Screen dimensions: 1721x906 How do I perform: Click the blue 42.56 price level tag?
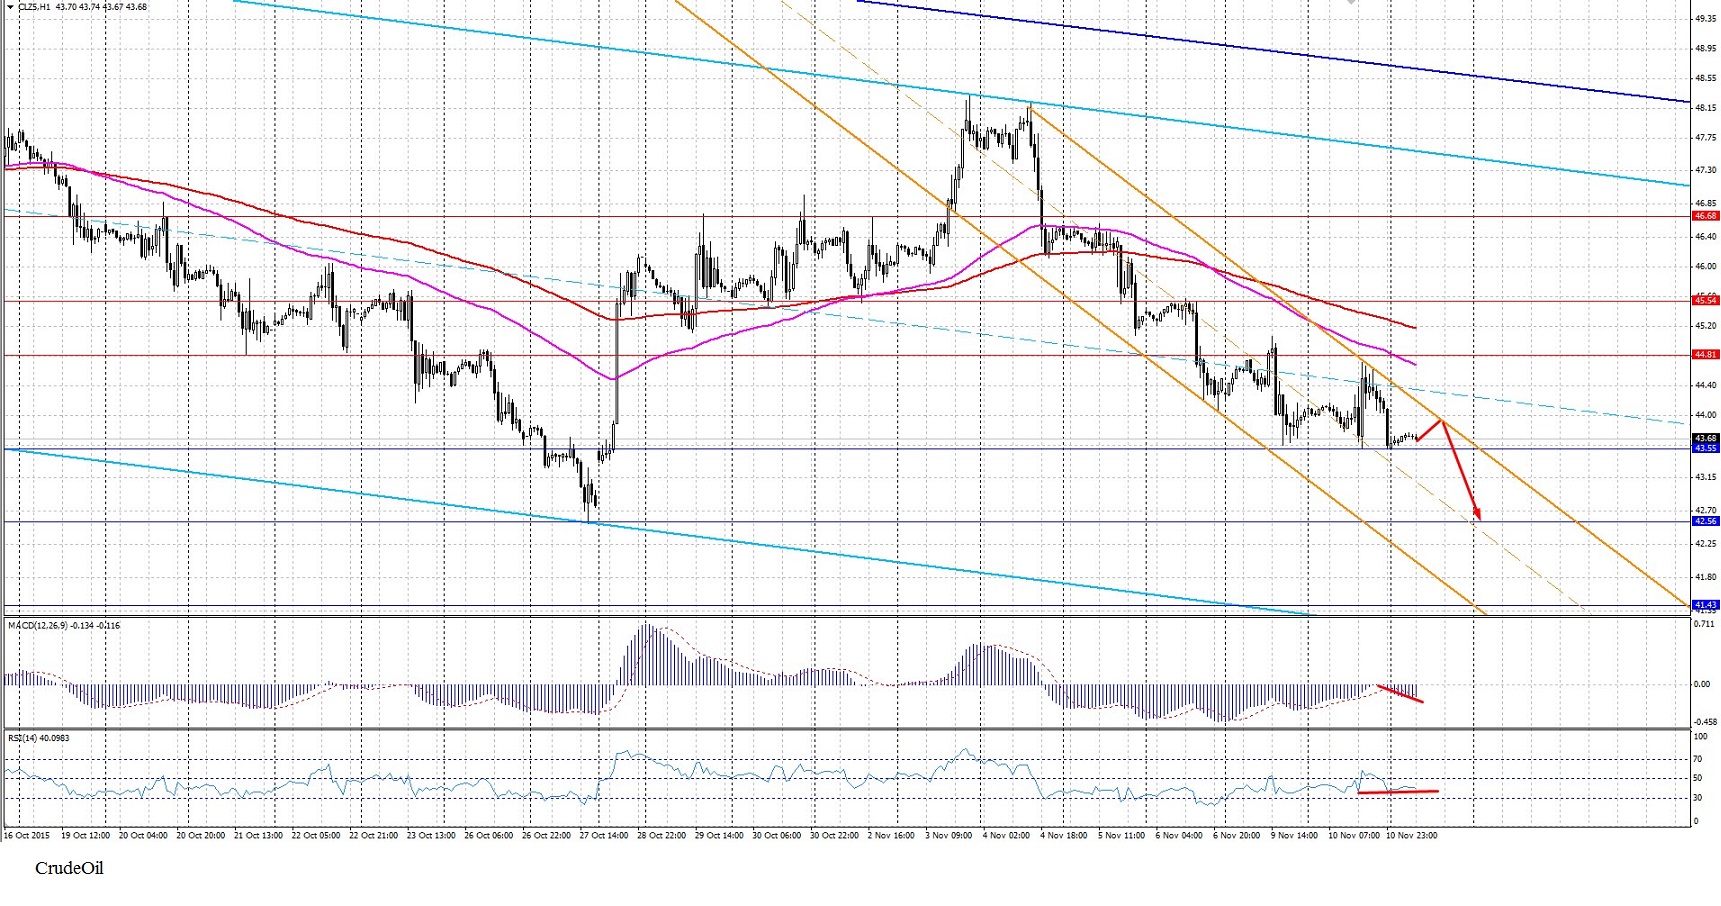(1705, 521)
